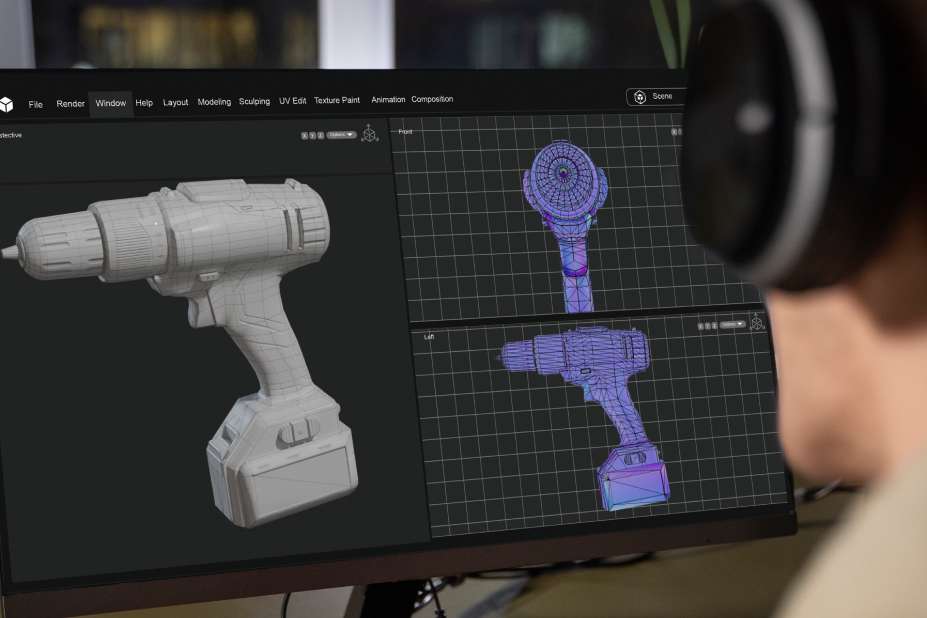The height and width of the screenshot is (618, 927).
Task: Open the Help menu
Action: (x=144, y=103)
